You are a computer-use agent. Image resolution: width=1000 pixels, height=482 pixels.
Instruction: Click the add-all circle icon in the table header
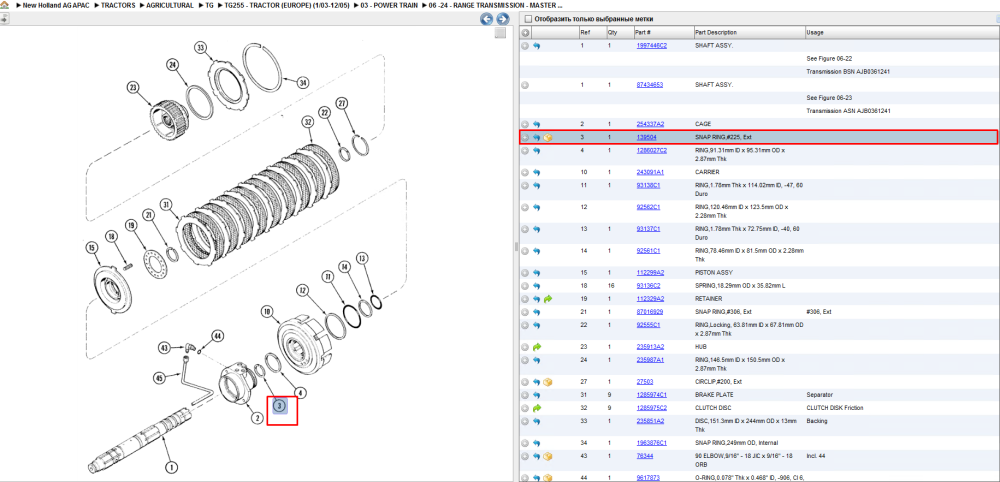point(525,33)
